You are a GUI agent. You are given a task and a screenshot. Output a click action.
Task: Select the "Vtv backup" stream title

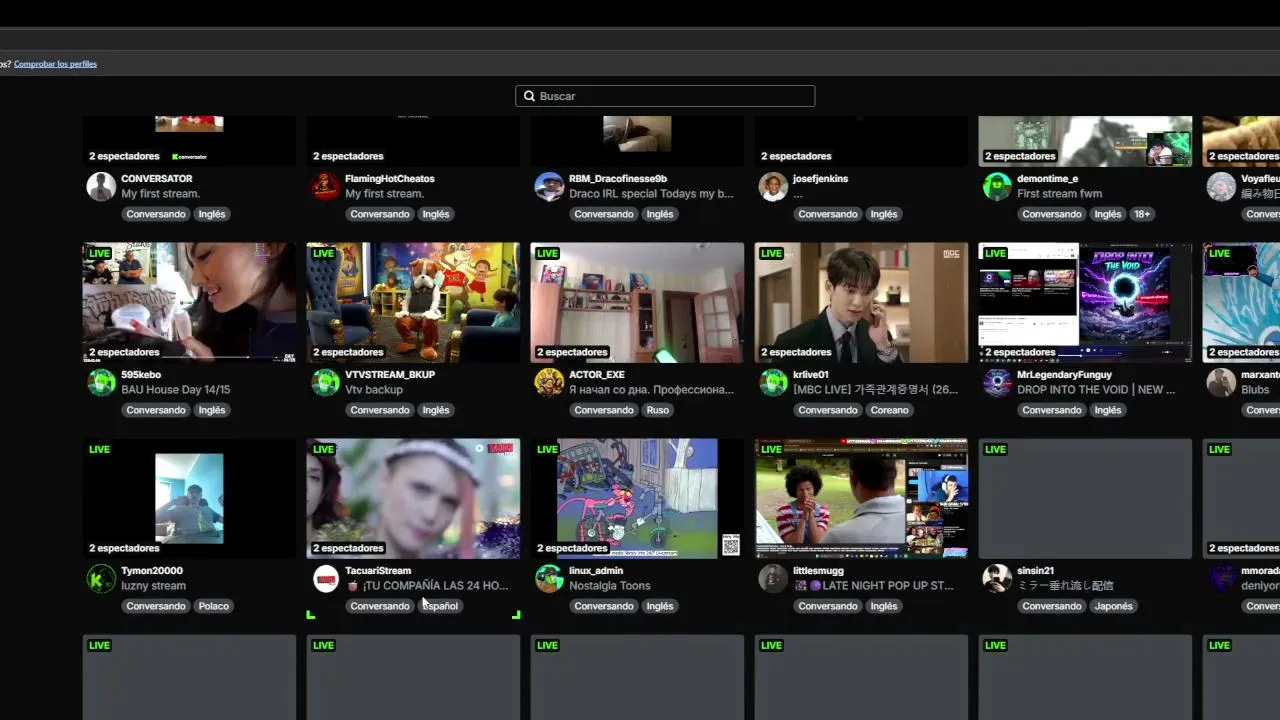point(374,390)
